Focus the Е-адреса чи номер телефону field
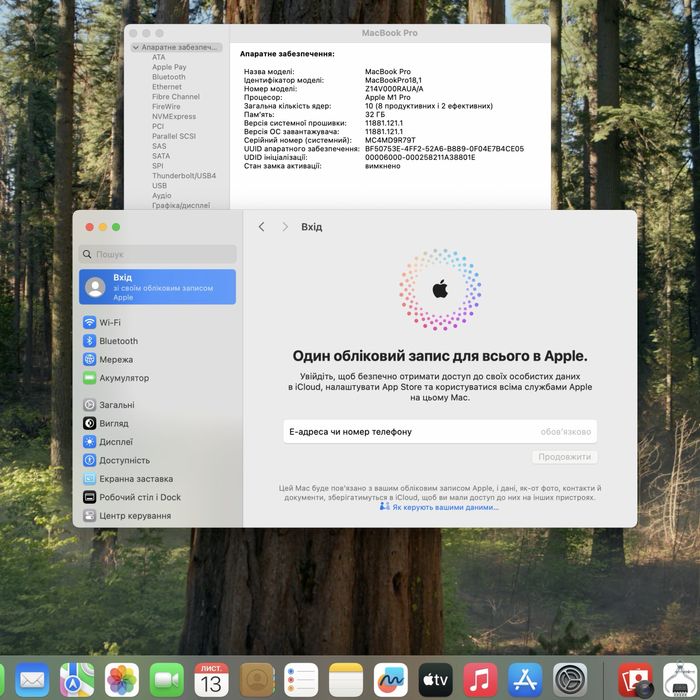The image size is (700, 700). [x=440, y=432]
